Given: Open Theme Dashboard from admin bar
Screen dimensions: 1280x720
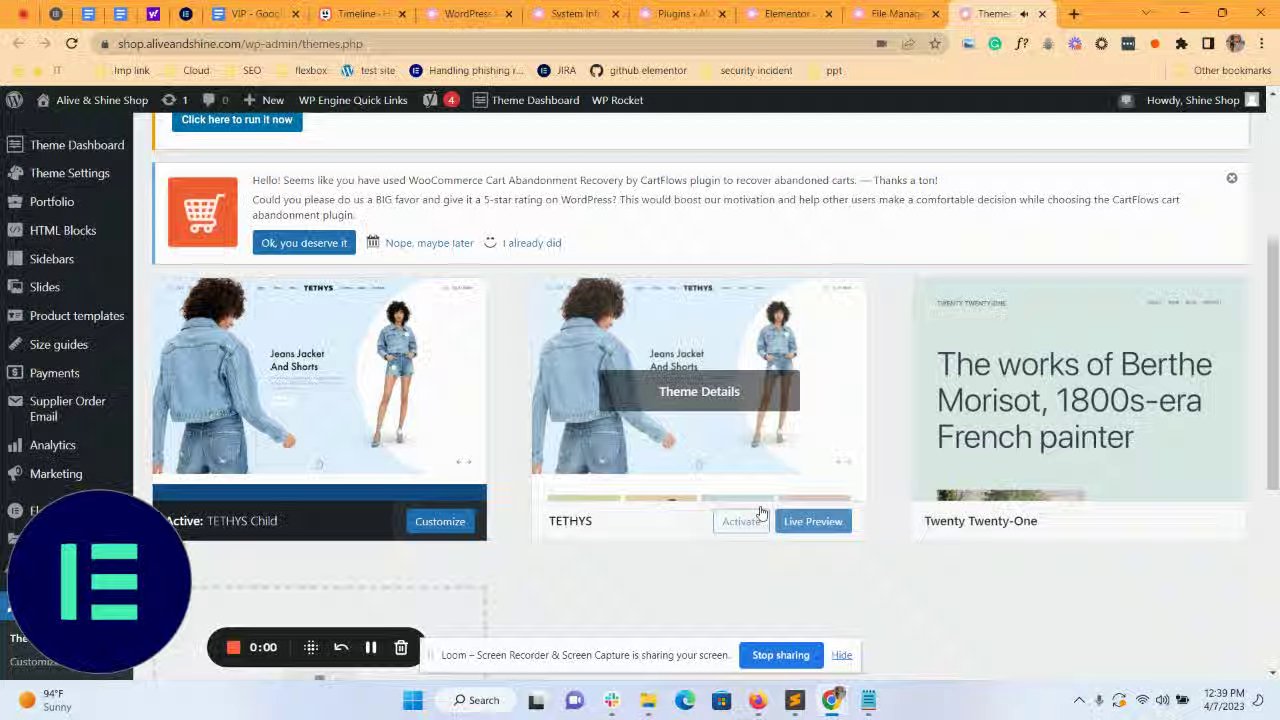Looking at the screenshot, I should point(526,100).
